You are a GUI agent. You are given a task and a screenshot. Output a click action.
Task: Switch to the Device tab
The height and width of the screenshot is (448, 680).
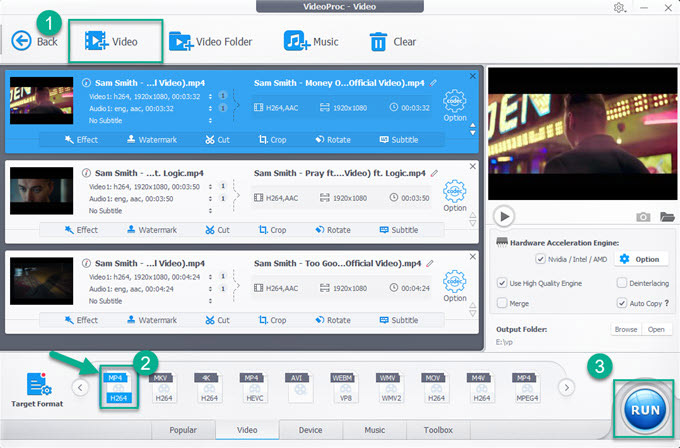pyautogui.click(x=311, y=430)
